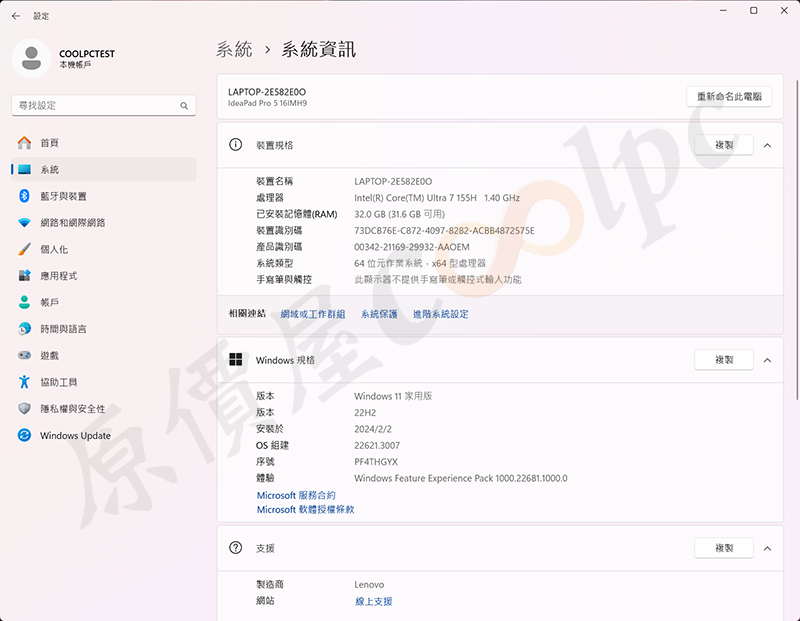
Task: Open the 進階系統設定 link
Action: [441, 314]
